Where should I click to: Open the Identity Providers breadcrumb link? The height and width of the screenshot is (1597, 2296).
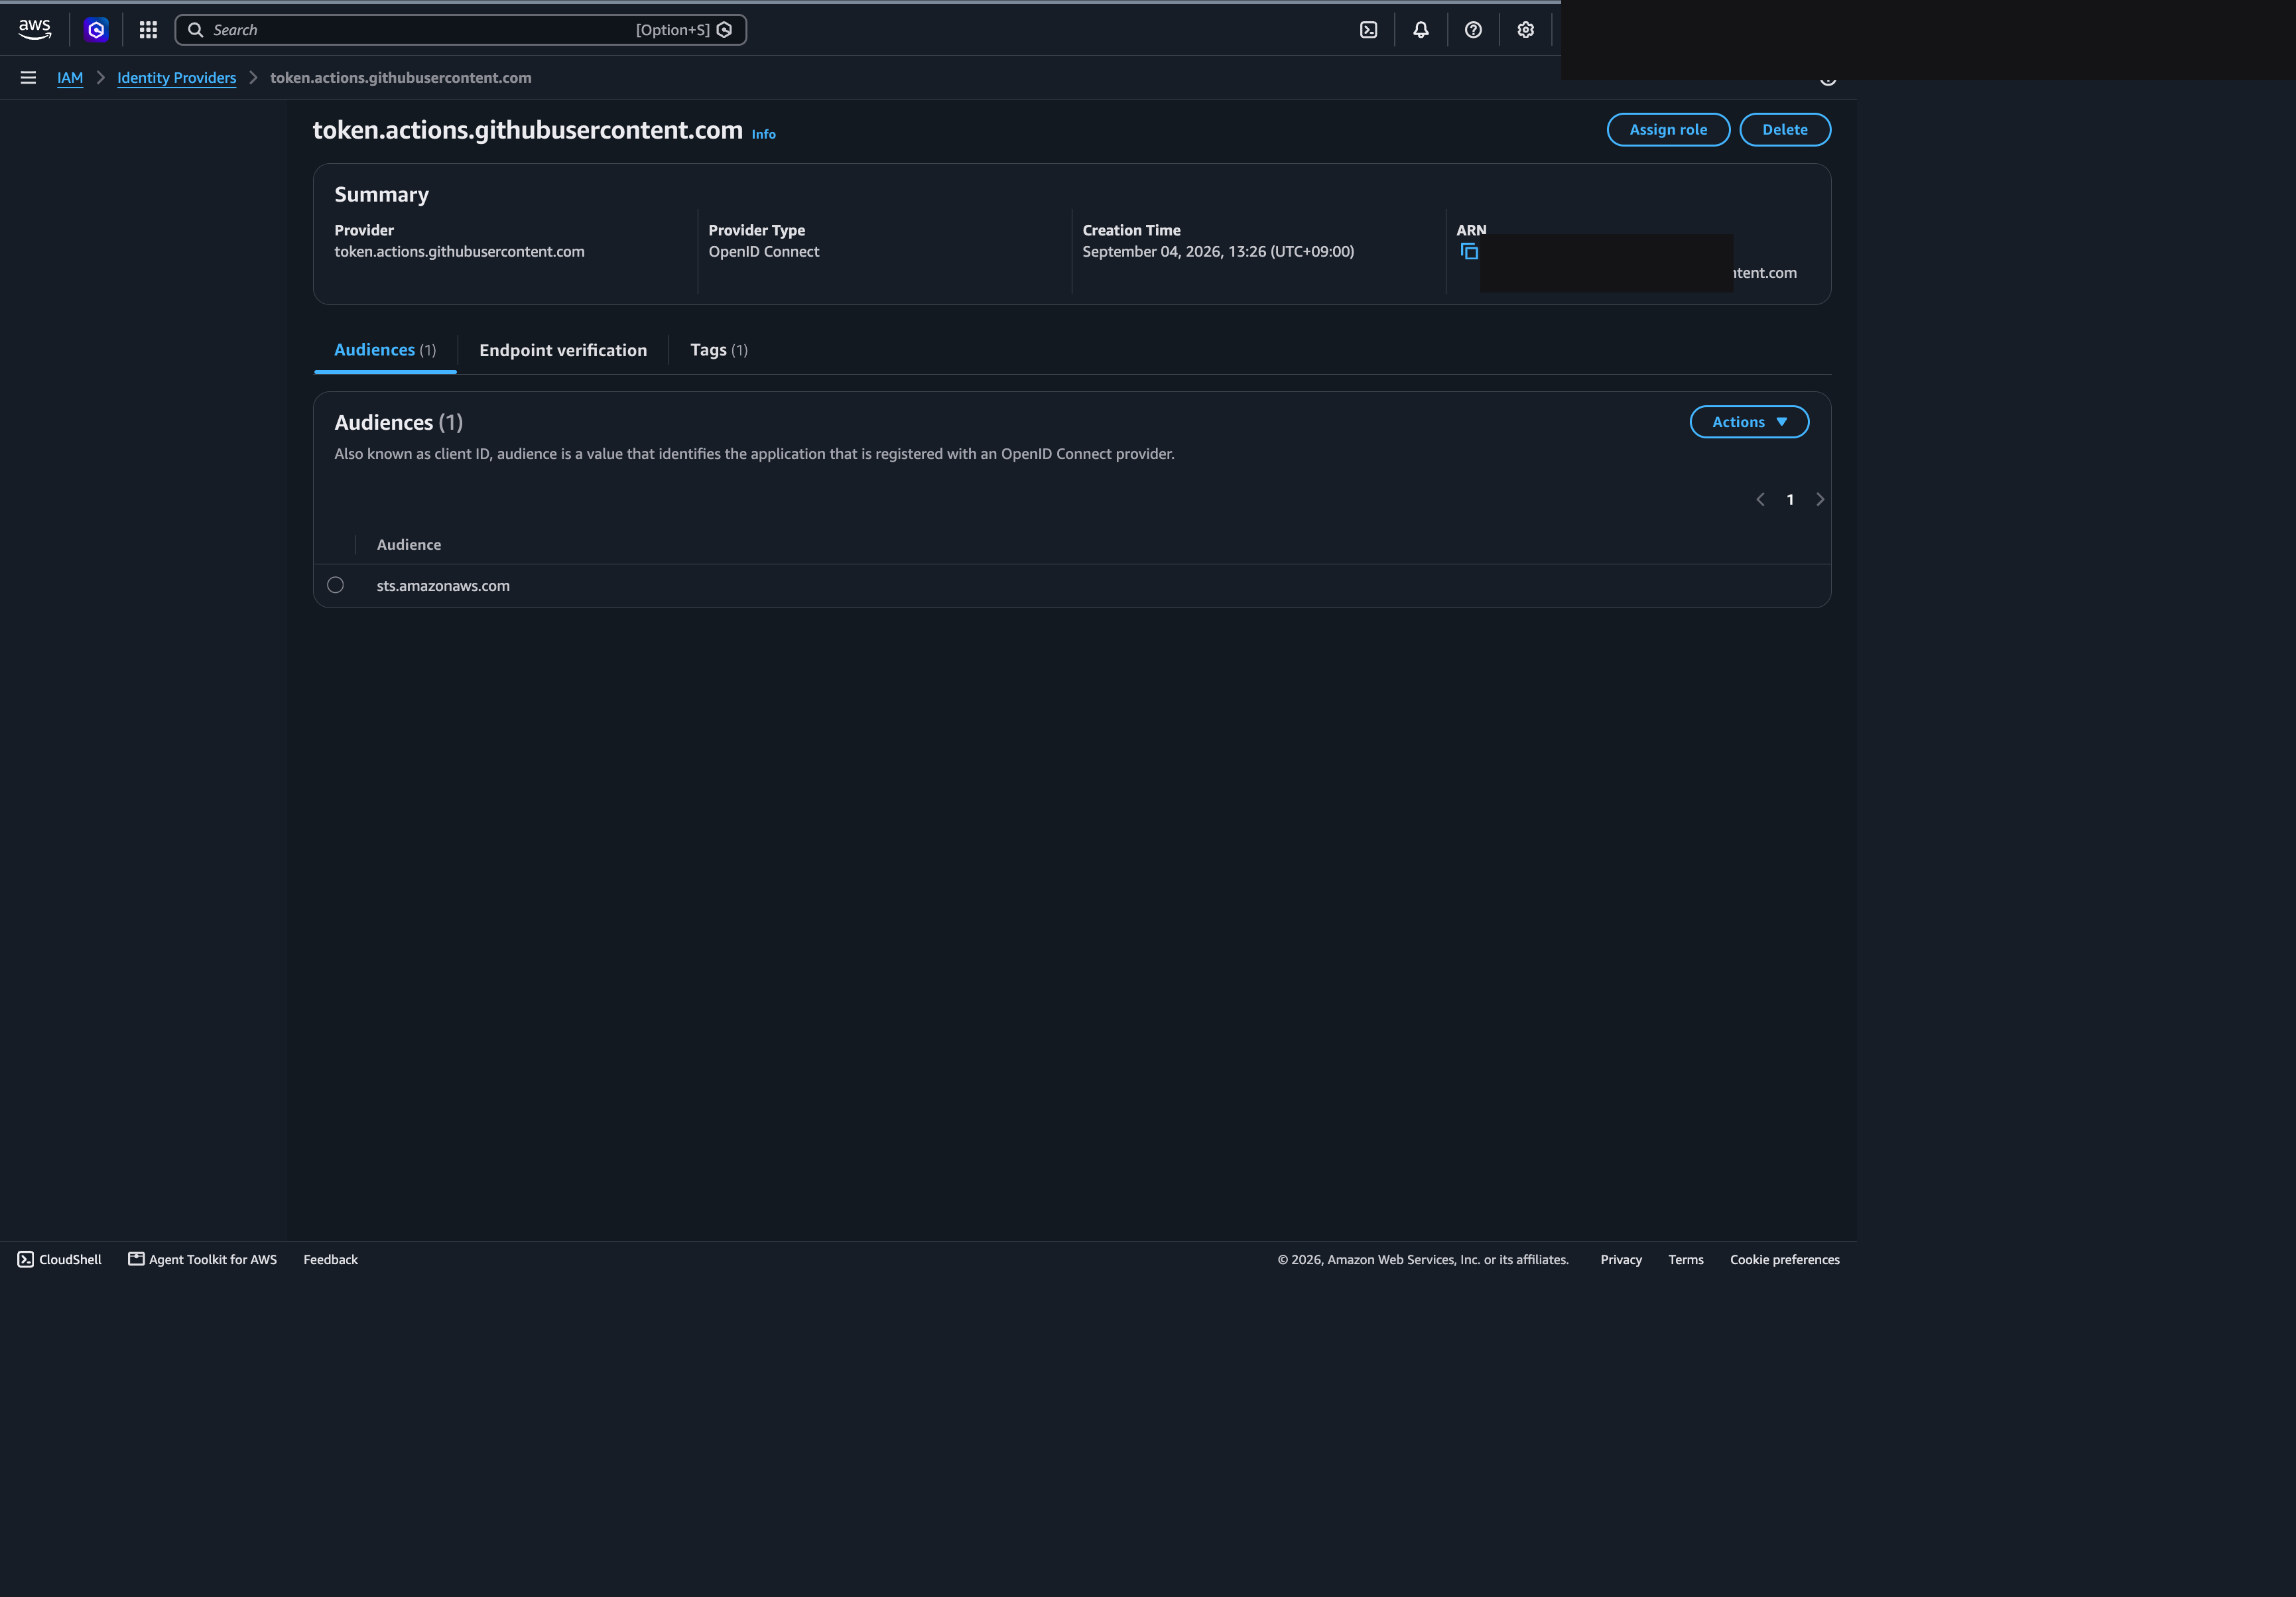pos(177,78)
